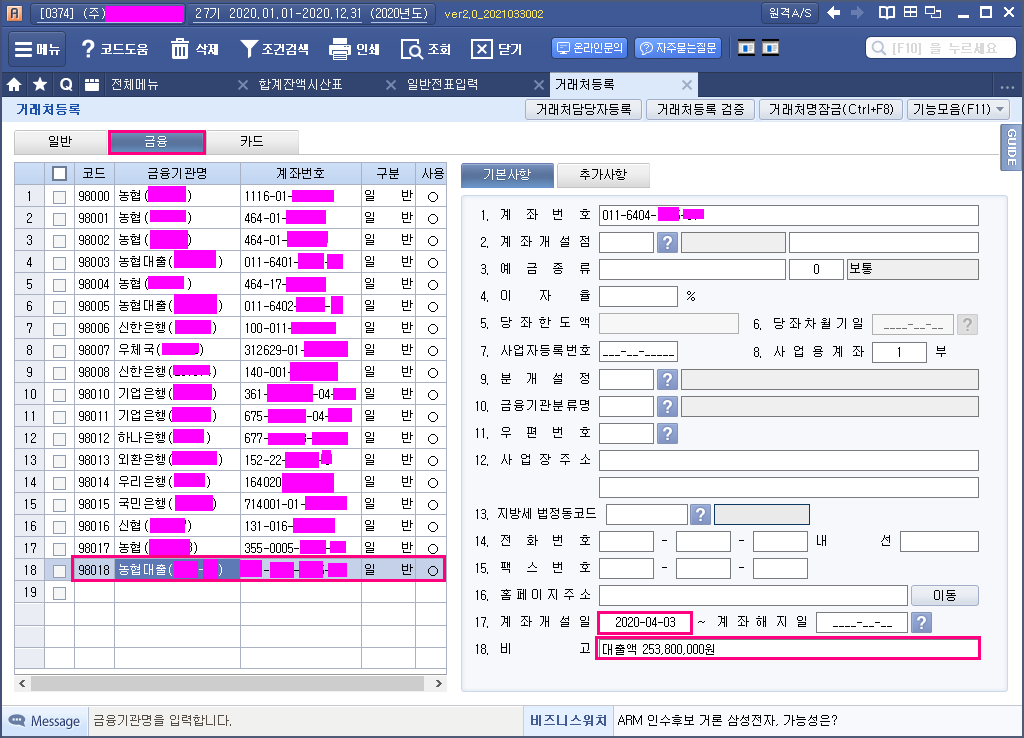1024x738 pixels.
Task: Switch to 합계잔액시산표 tab
Action: [300, 84]
